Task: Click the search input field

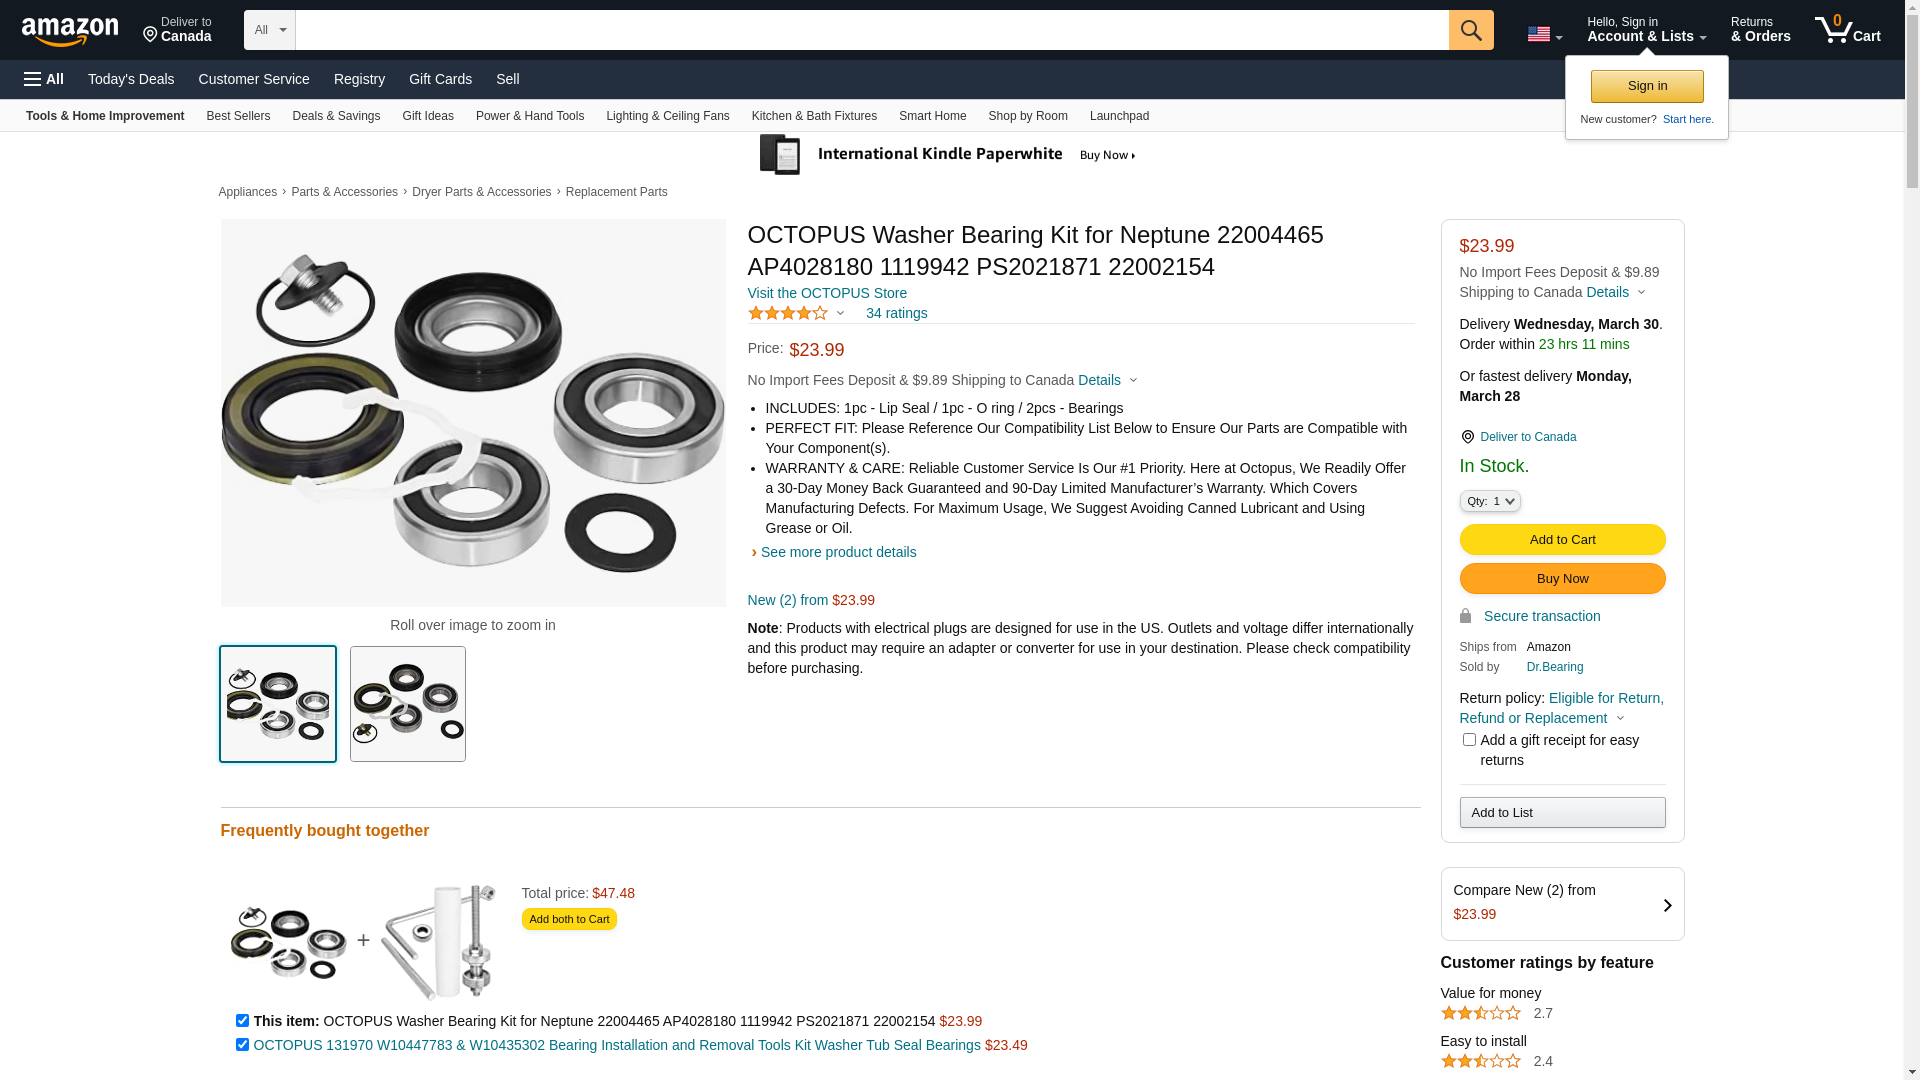Action: [x=871, y=30]
